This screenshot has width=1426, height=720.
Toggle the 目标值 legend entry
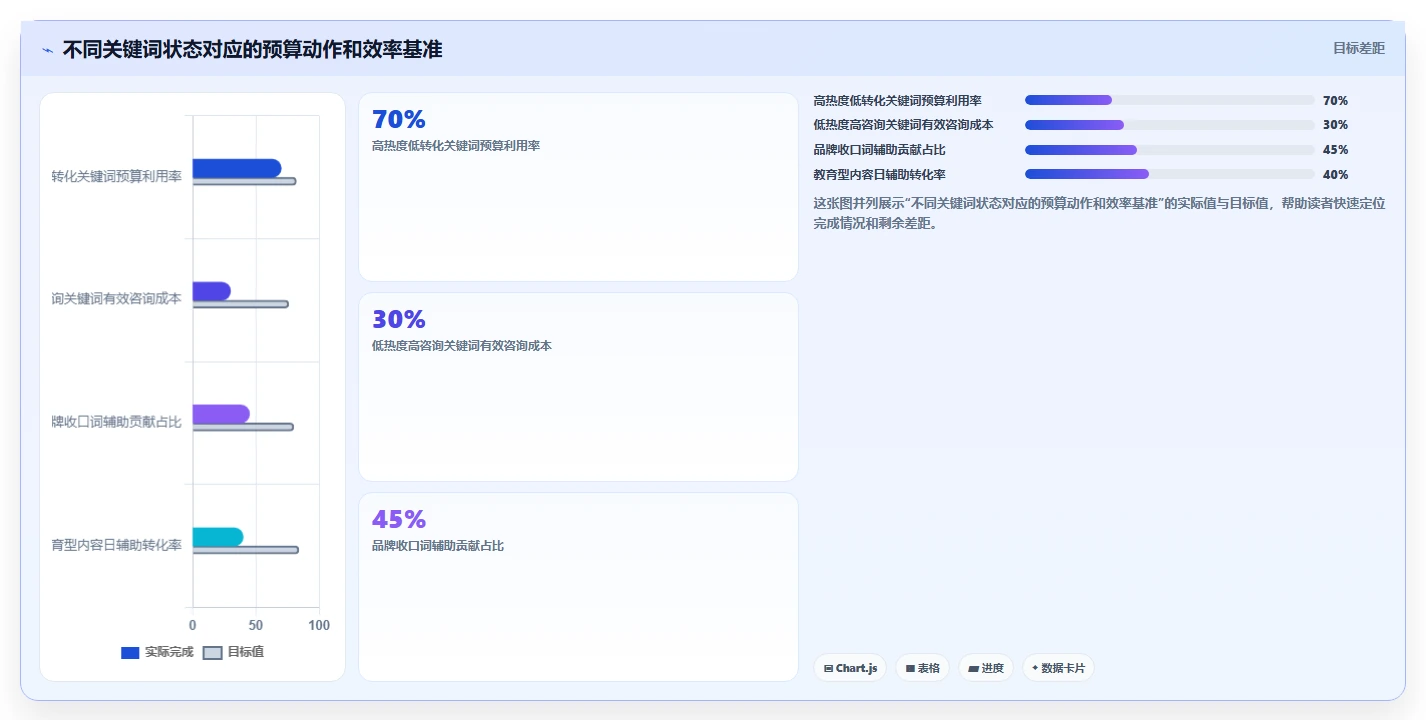tap(233, 652)
